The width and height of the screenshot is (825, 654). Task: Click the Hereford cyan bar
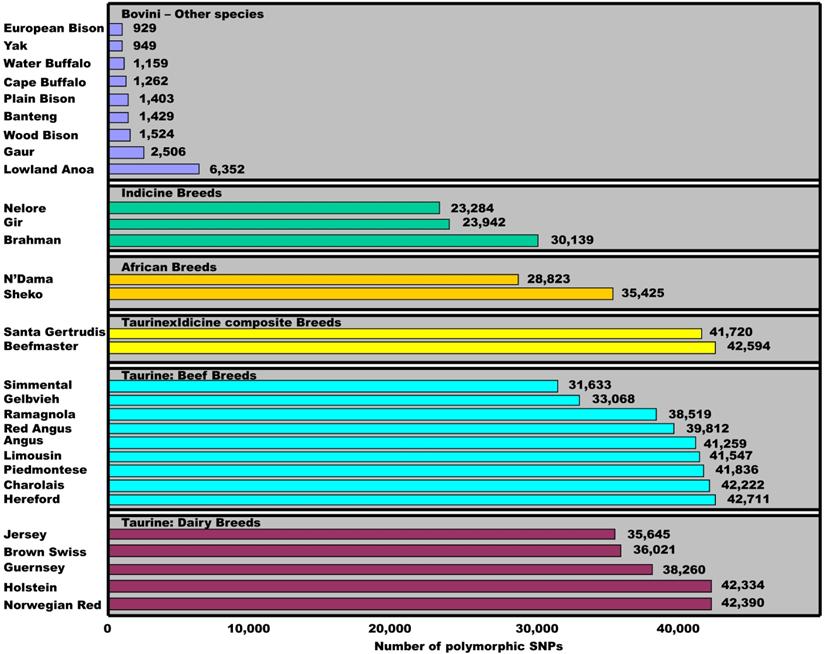point(411,500)
